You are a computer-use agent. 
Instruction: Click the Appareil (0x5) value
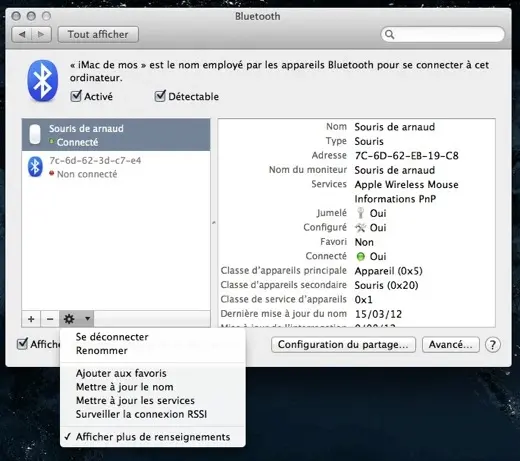[x=388, y=271]
